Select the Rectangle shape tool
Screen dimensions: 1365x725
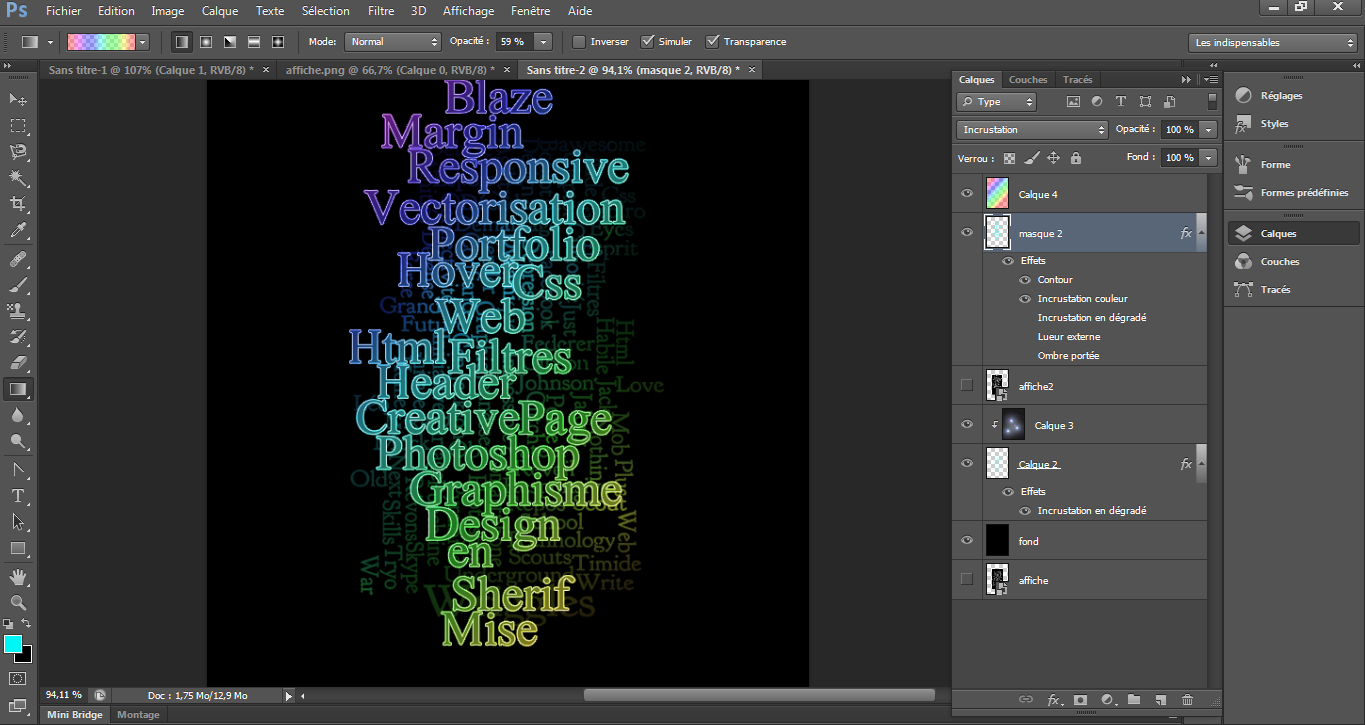18,548
